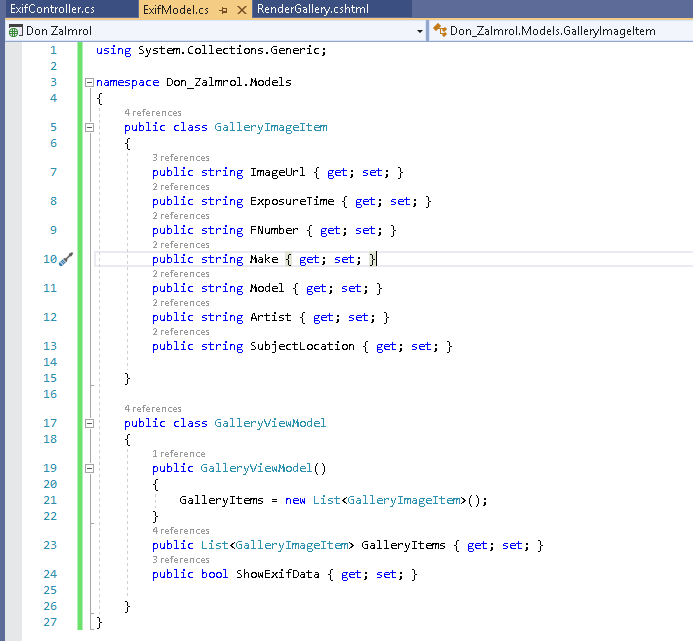Viewport: 693px width, 641px height.
Task: Pin the ExifModel.cs tab
Action: [x=223, y=10]
